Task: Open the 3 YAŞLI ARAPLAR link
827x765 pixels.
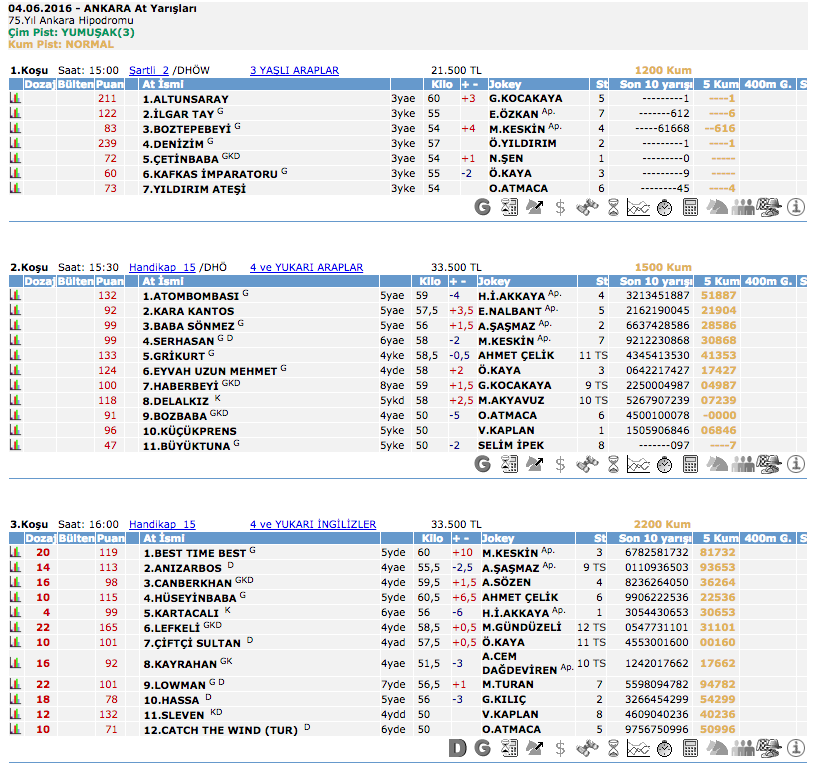Action: (294, 70)
